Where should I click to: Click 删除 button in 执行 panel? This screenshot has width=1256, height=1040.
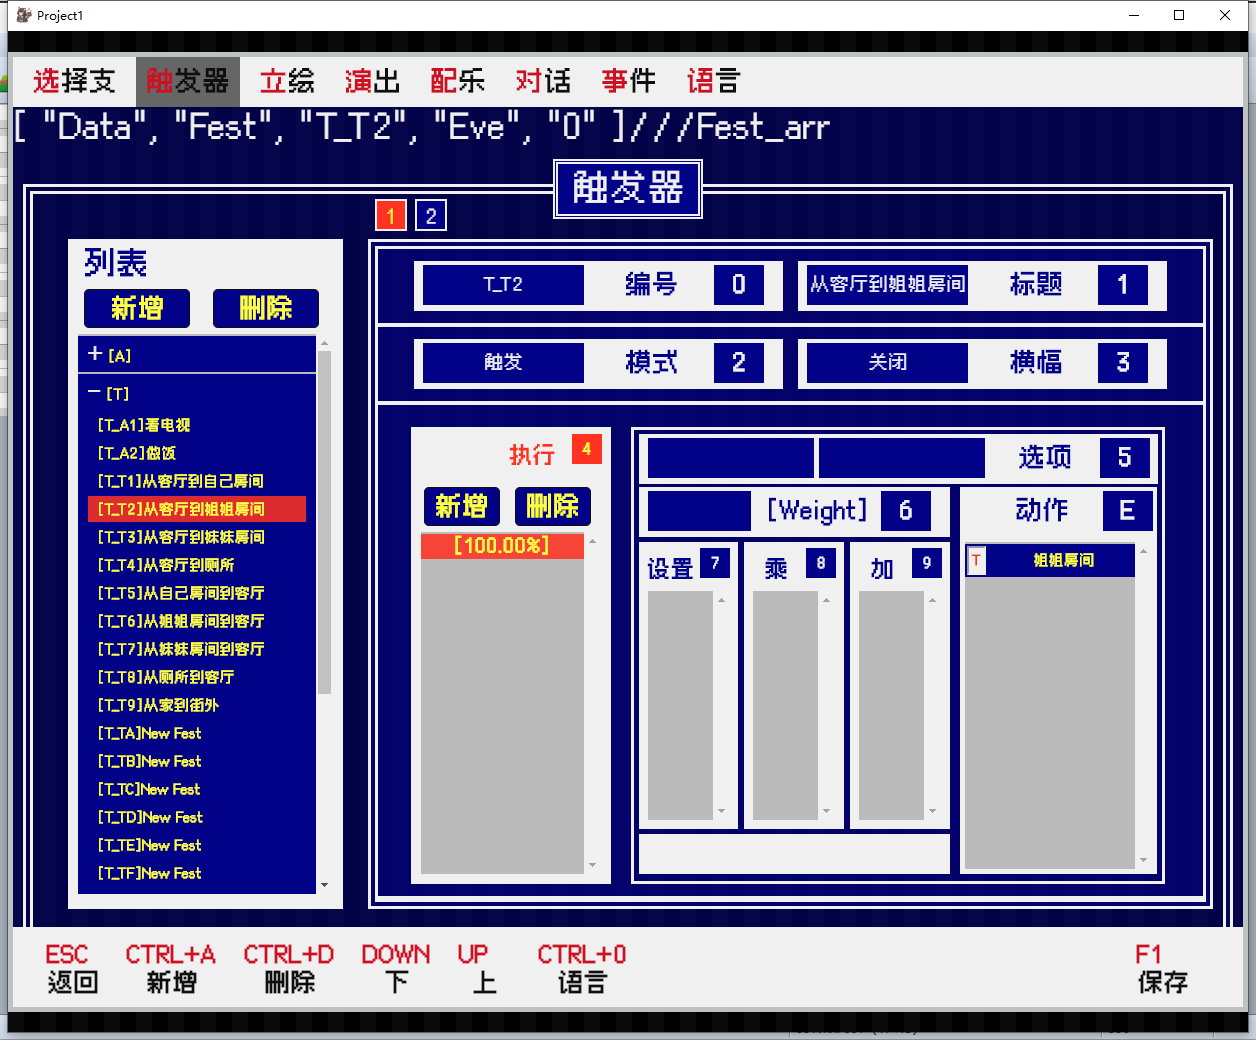click(553, 506)
